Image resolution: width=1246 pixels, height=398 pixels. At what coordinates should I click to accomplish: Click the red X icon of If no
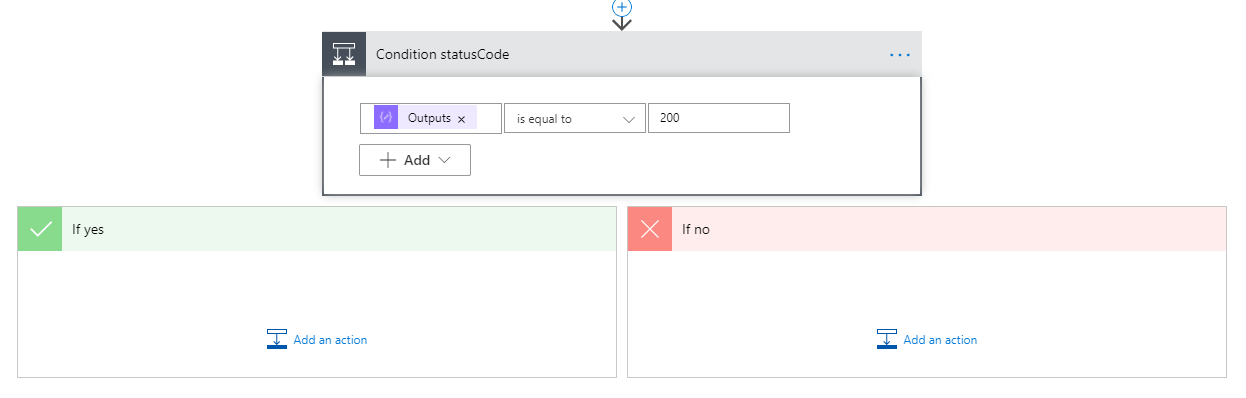650,229
